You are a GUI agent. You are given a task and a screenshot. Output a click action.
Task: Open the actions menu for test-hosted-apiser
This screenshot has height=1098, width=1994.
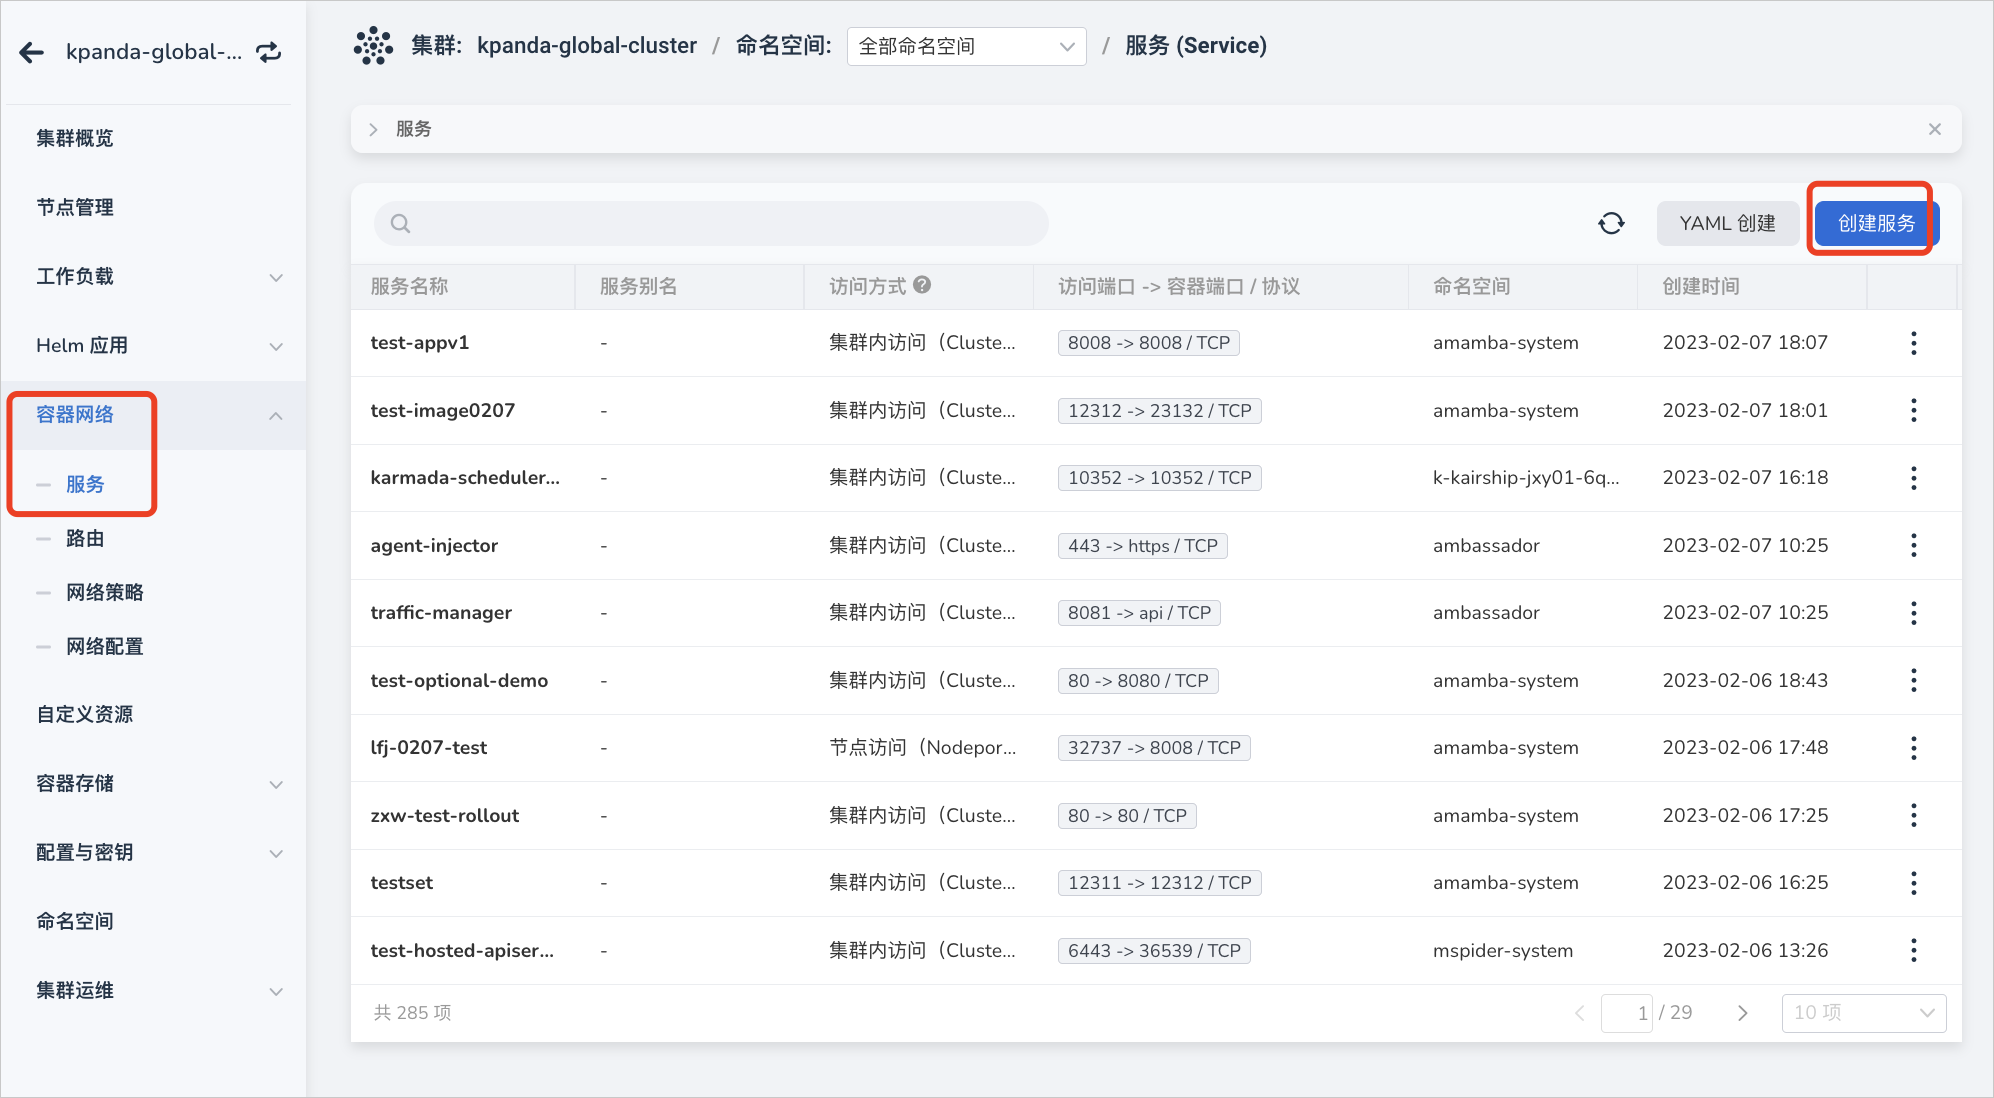pyautogui.click(x=1913, y=950)
